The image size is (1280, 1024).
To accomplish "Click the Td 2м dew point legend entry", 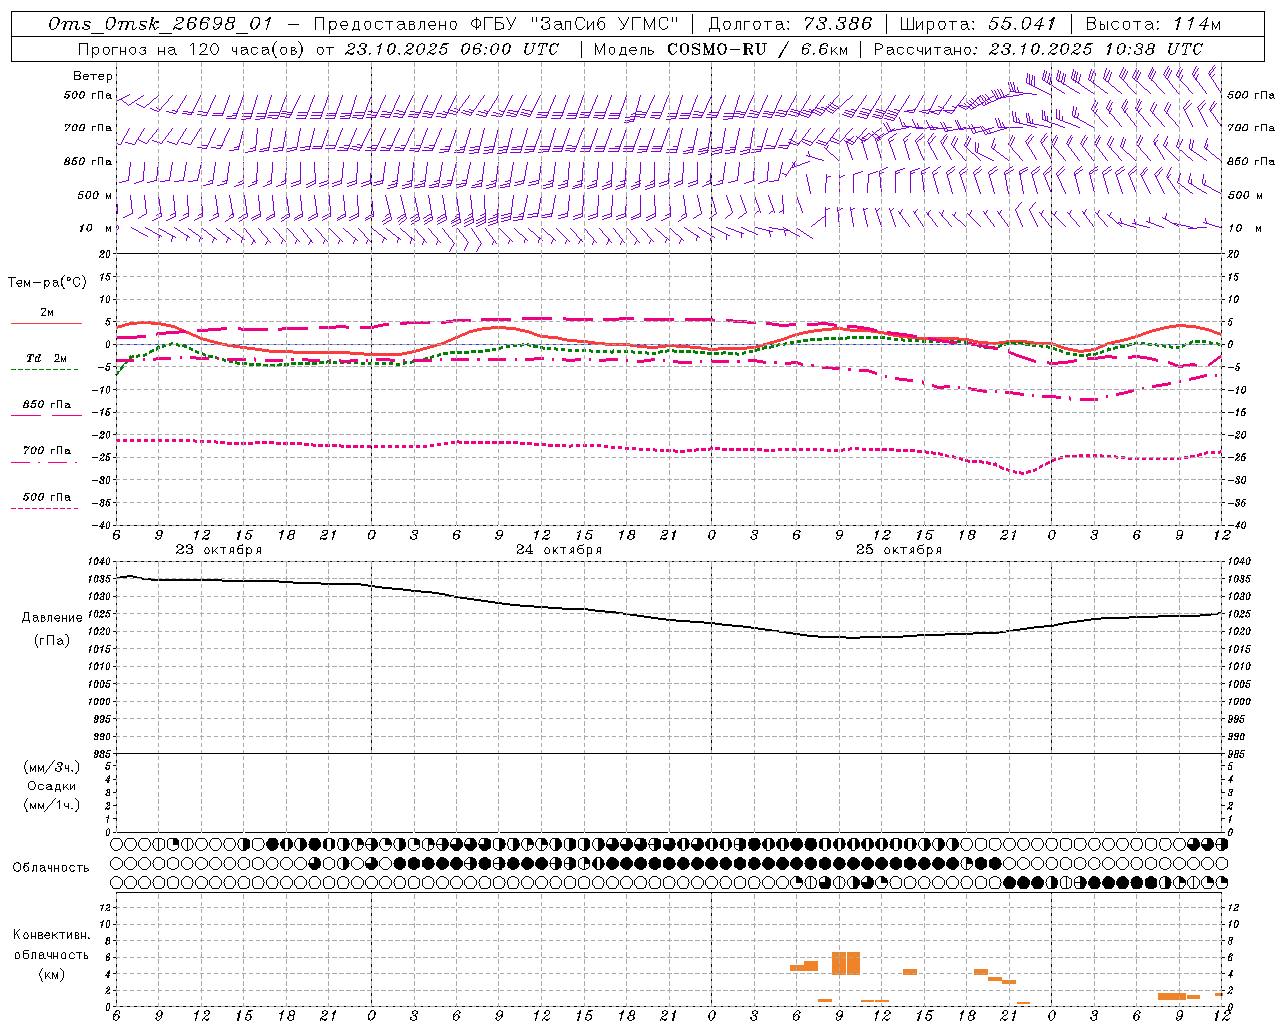I will (46, 358).
